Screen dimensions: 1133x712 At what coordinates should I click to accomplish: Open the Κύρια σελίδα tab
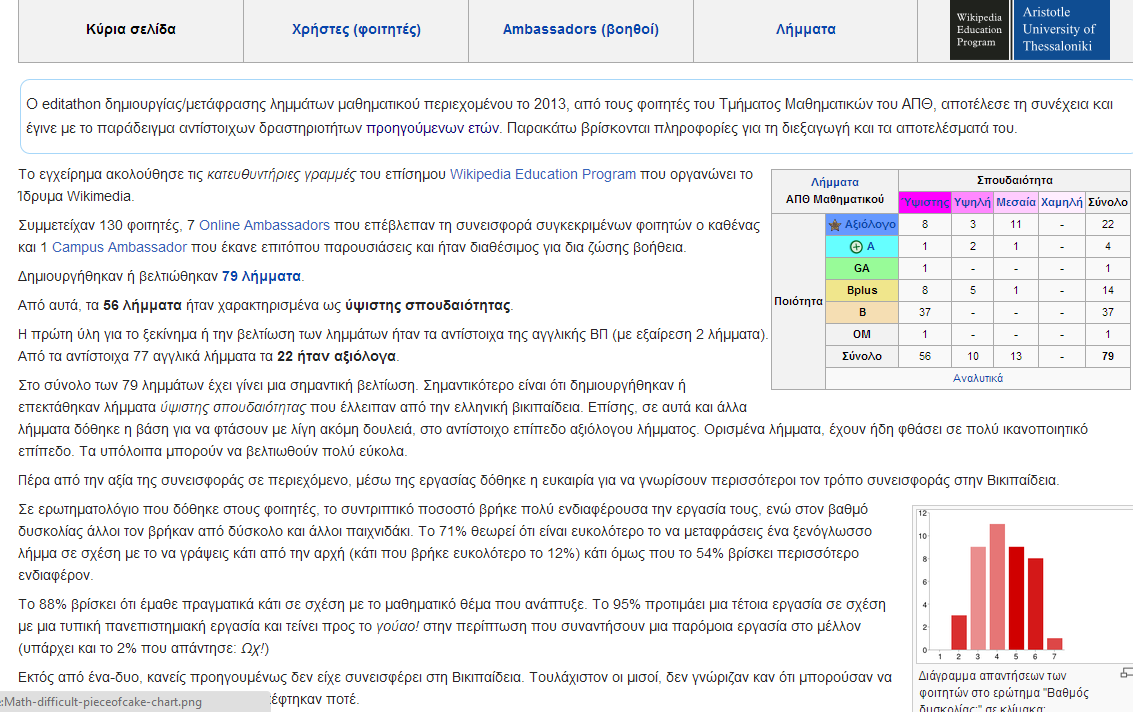pyautogui.click(x=131, y=30)
